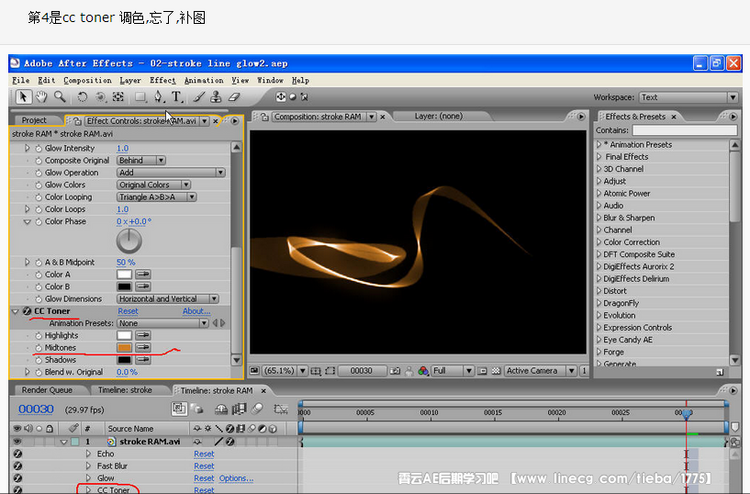Viewport: 750px width, 494px height.
Task: Select the Type tool
Action: [x=177, y=97]
